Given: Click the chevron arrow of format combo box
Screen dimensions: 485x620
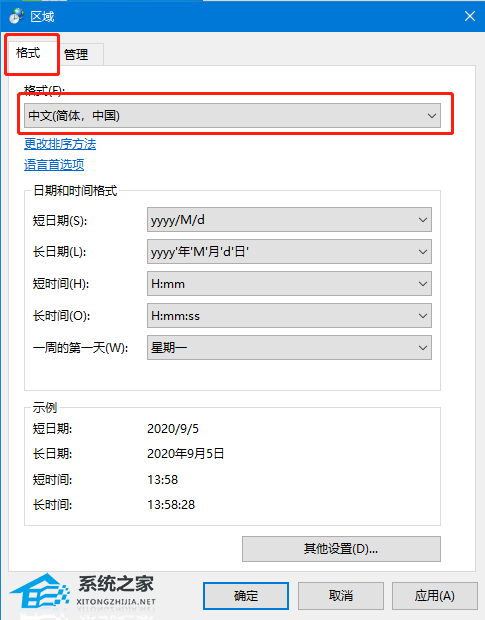Looking at the screenshot, I should click(432, 116).
